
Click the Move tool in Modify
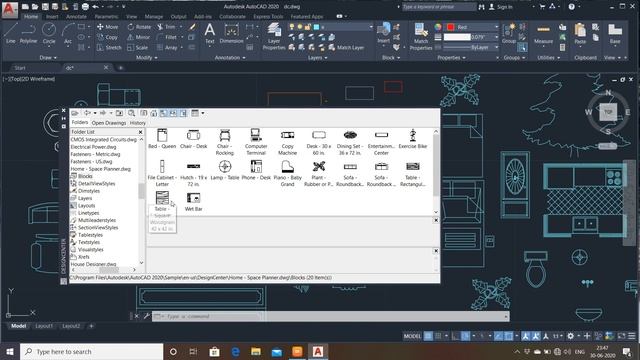[x=108, y=27]
